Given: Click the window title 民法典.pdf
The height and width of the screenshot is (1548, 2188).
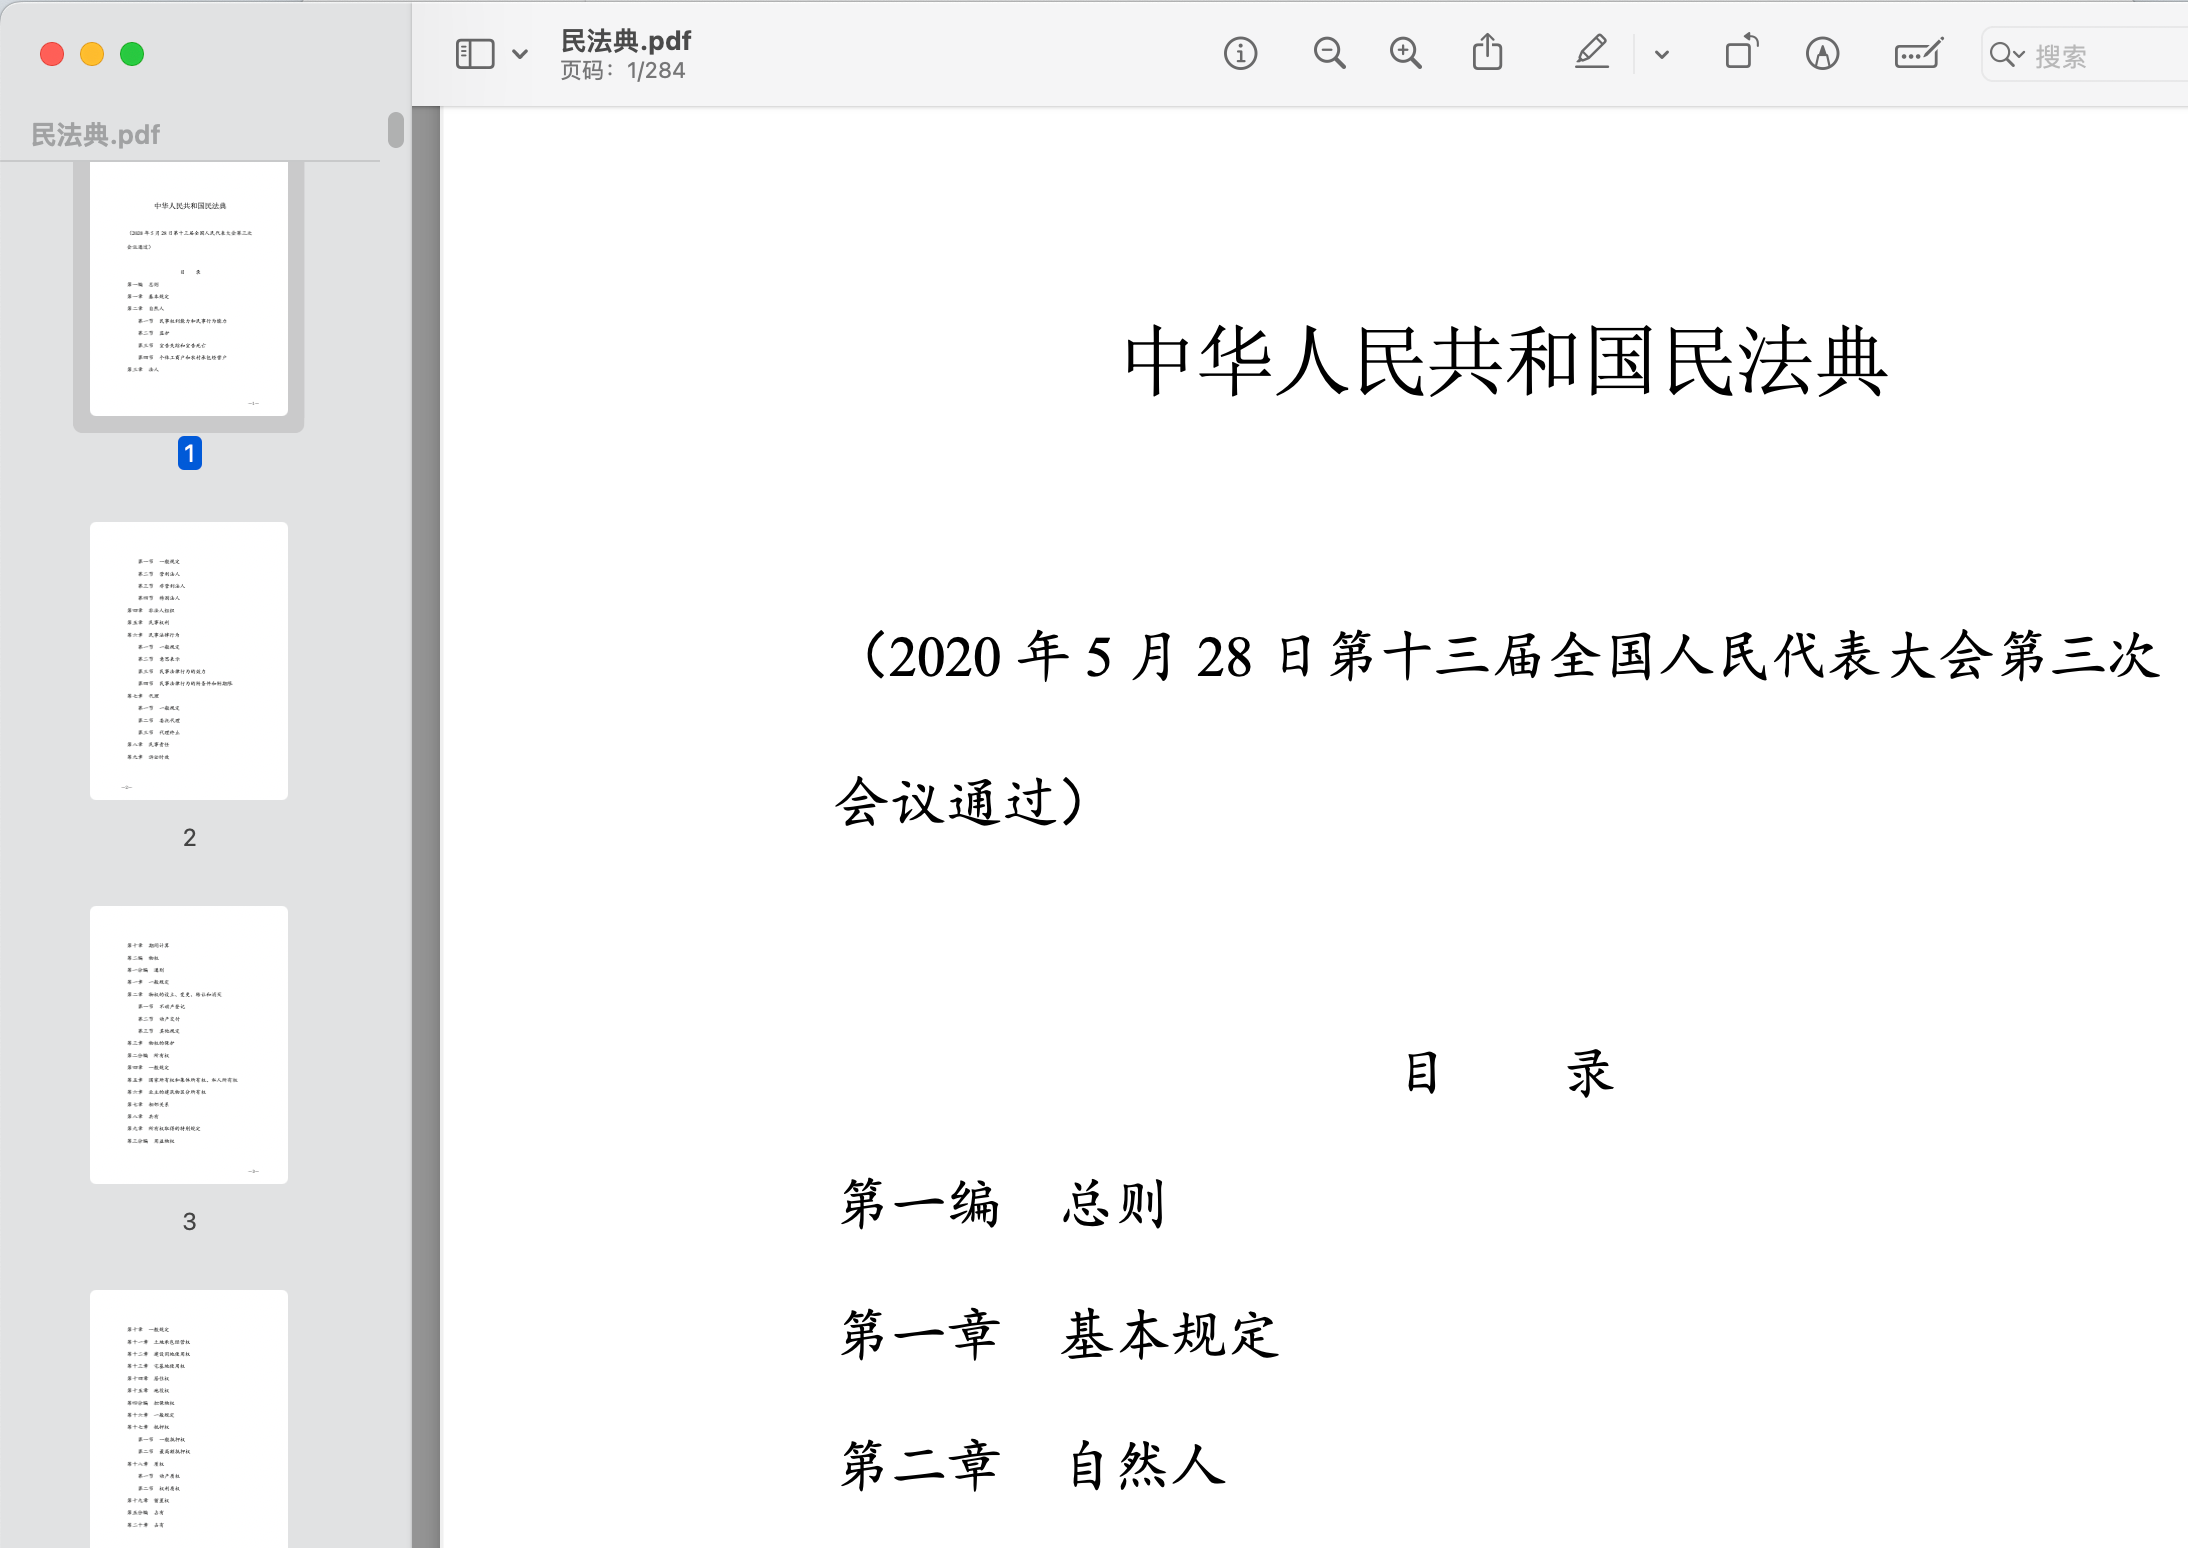Looking at the screenshot, I should [626, 41].
